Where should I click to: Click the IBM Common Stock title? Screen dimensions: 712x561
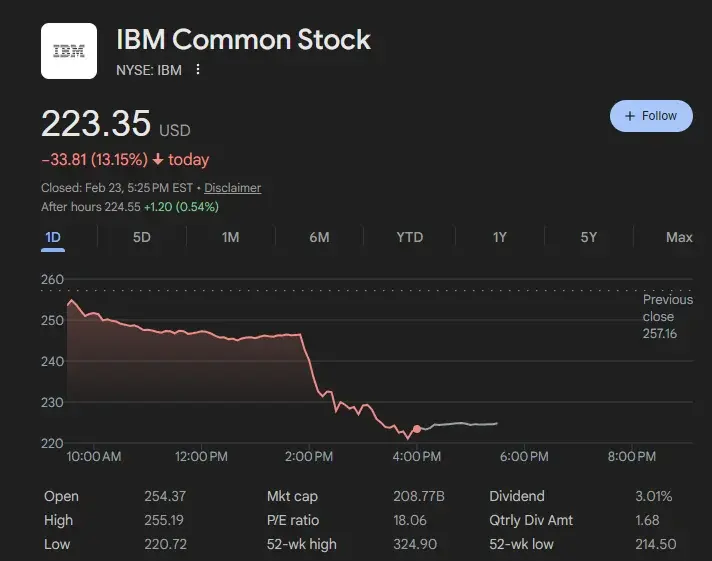[x=243, y=40]
